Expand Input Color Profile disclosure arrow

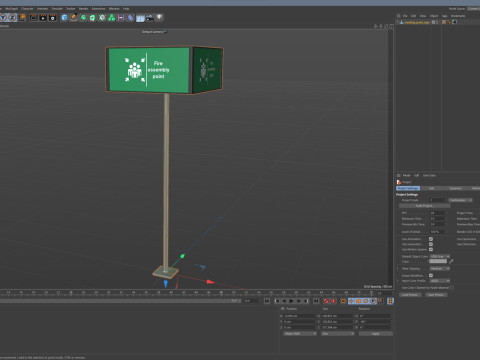398,281
